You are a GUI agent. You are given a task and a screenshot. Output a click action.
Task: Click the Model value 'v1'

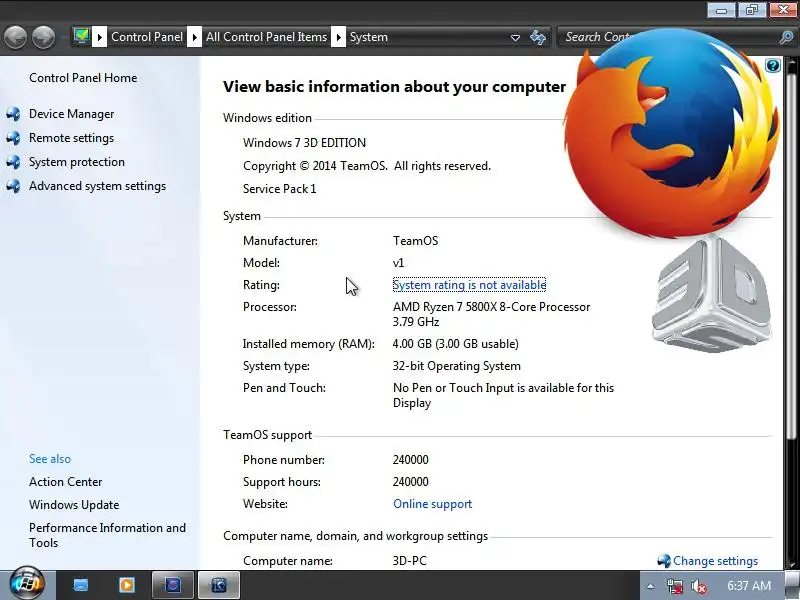coord(398,263)
